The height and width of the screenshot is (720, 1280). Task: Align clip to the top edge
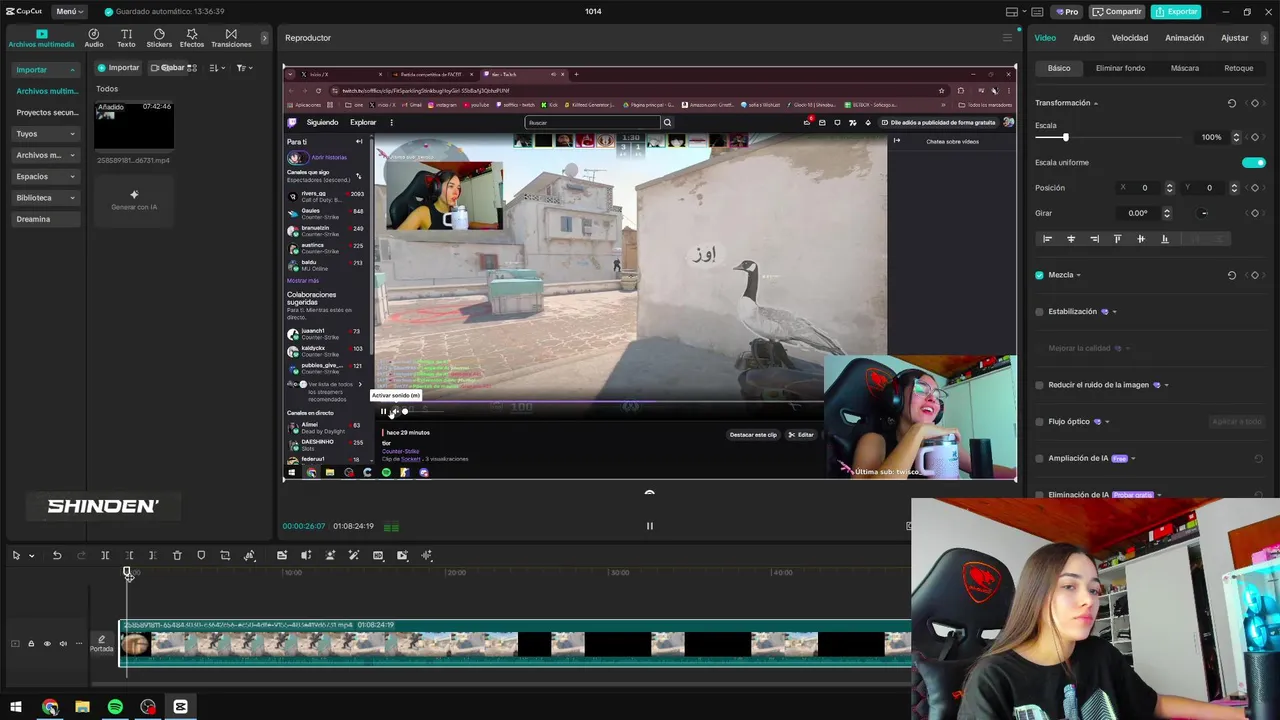pos(1118,239)
